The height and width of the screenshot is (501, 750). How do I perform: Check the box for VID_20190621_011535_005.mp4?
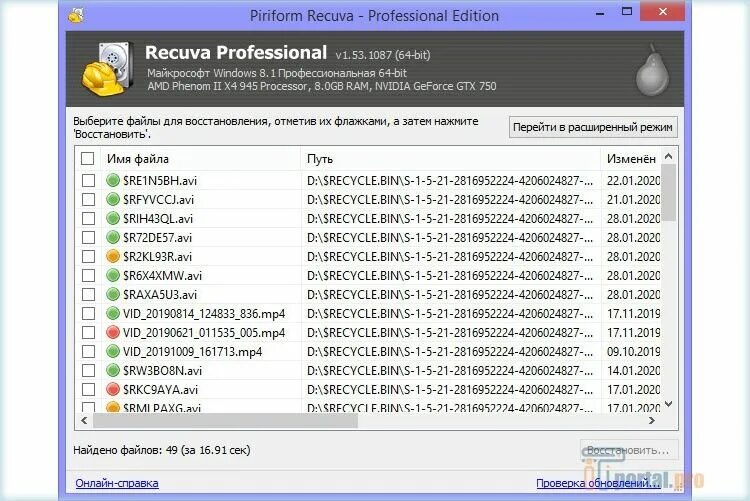coord(88,333)
